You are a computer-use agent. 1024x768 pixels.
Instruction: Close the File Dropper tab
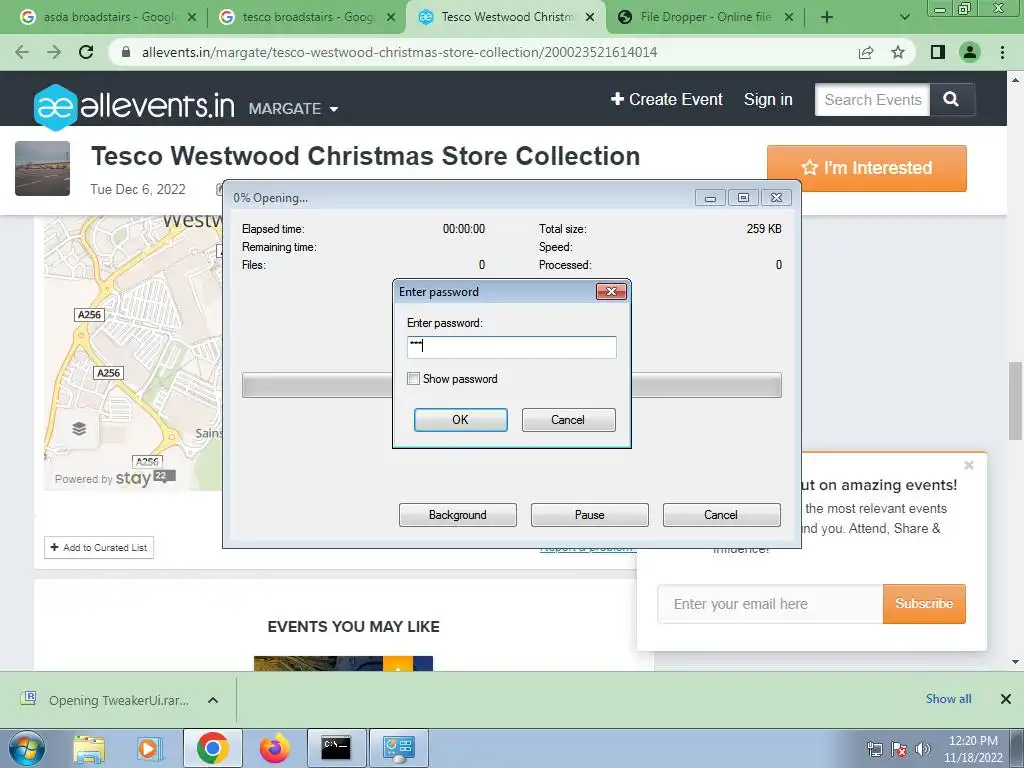coord(789,17)
